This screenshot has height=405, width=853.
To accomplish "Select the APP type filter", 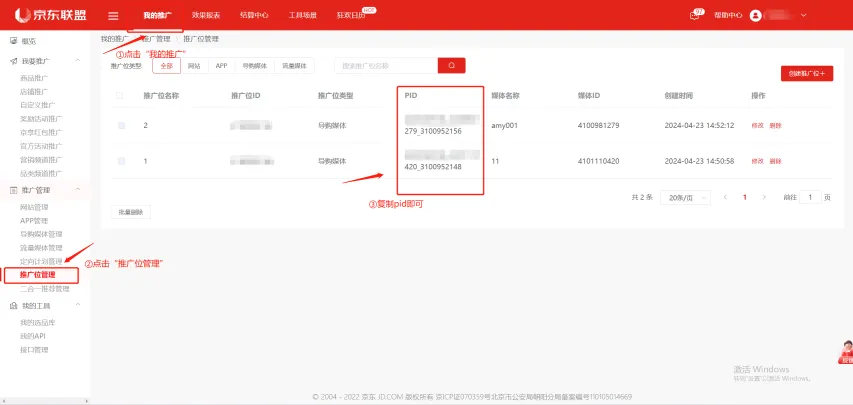I will pyautogui.click(x=221, y=66).
